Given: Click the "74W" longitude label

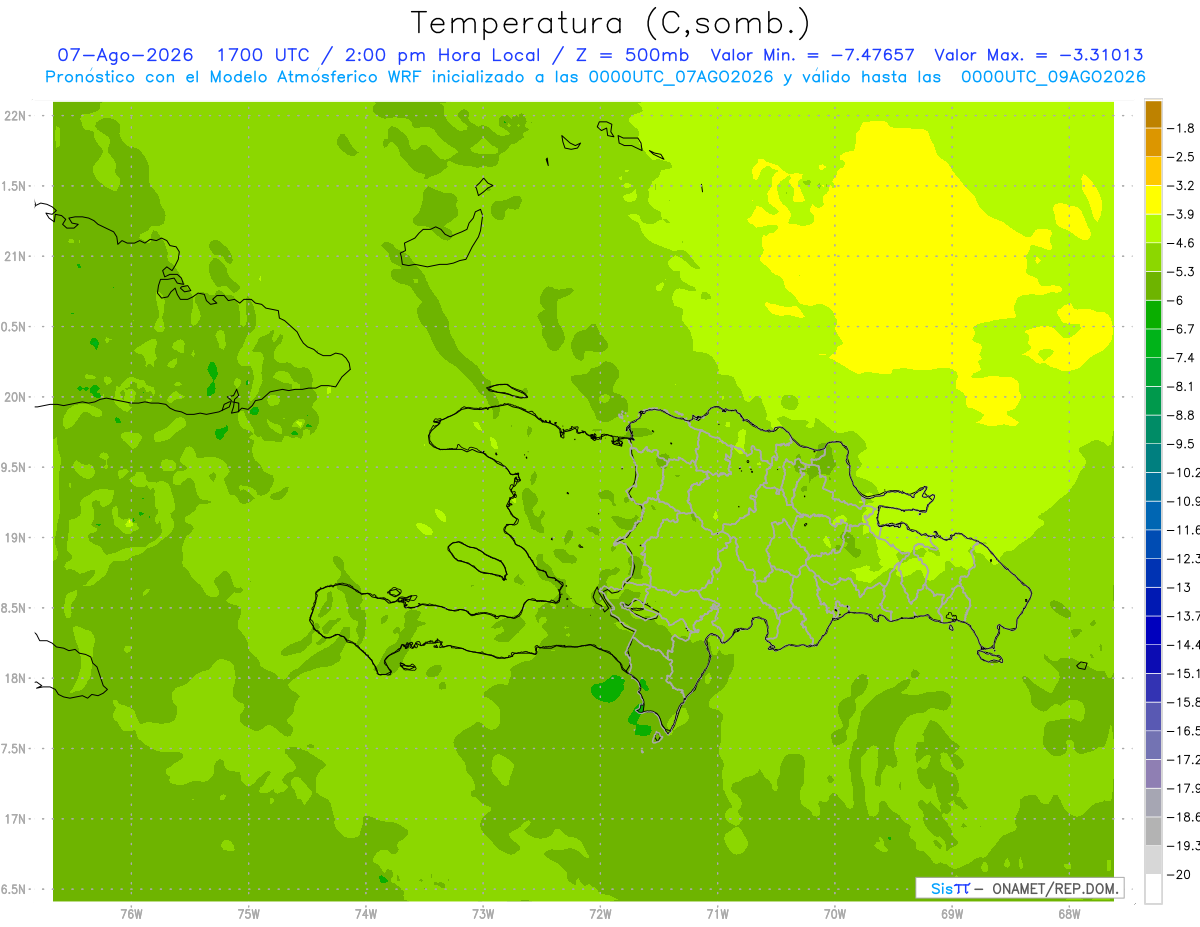Looking at the screenshot, I should tap(365, 913).
